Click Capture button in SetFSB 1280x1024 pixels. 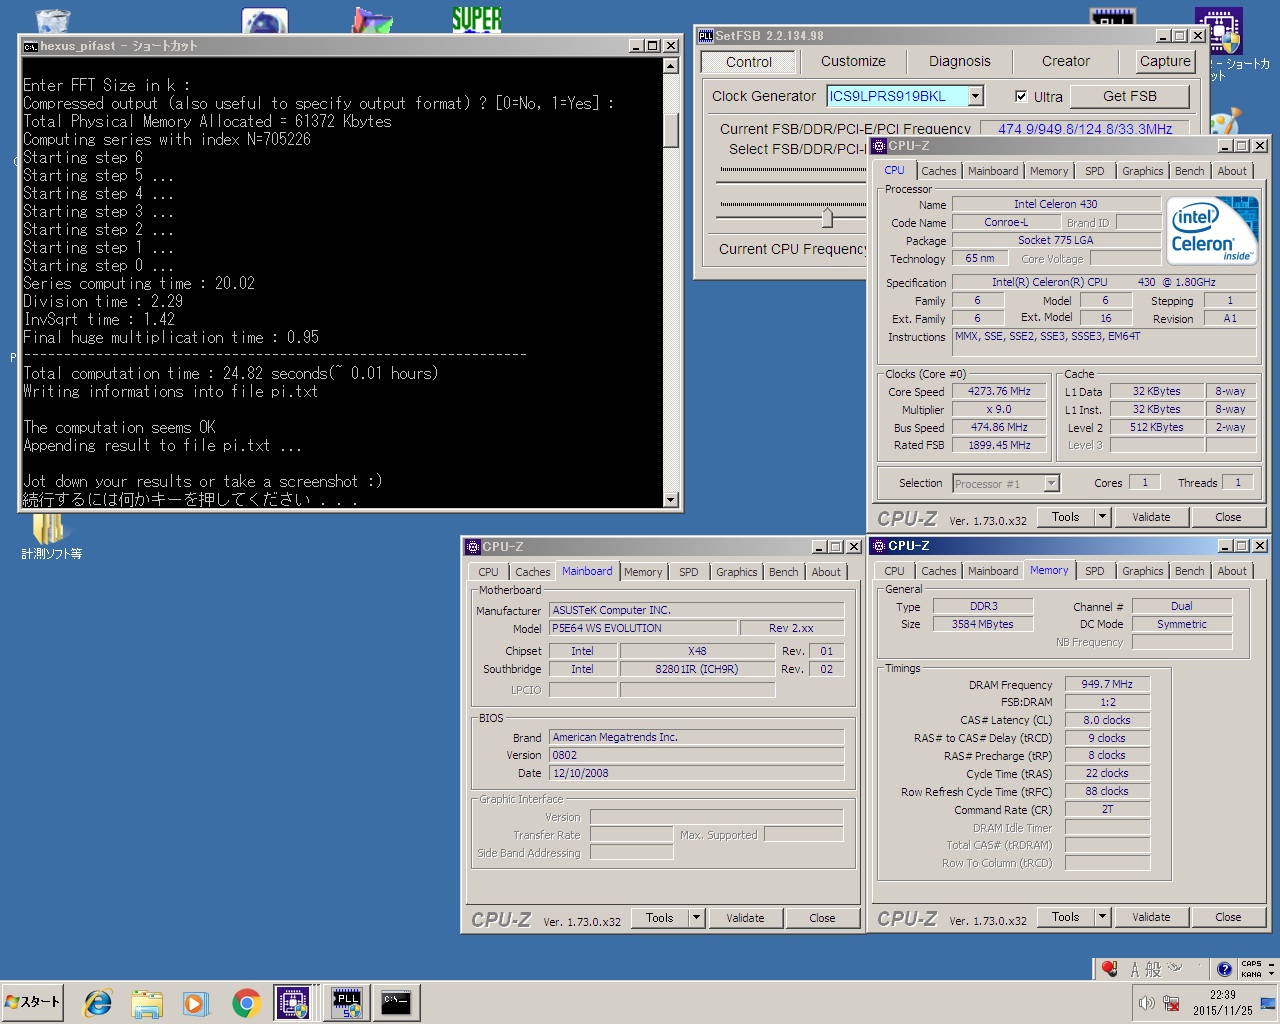(x=1165, y=61)
